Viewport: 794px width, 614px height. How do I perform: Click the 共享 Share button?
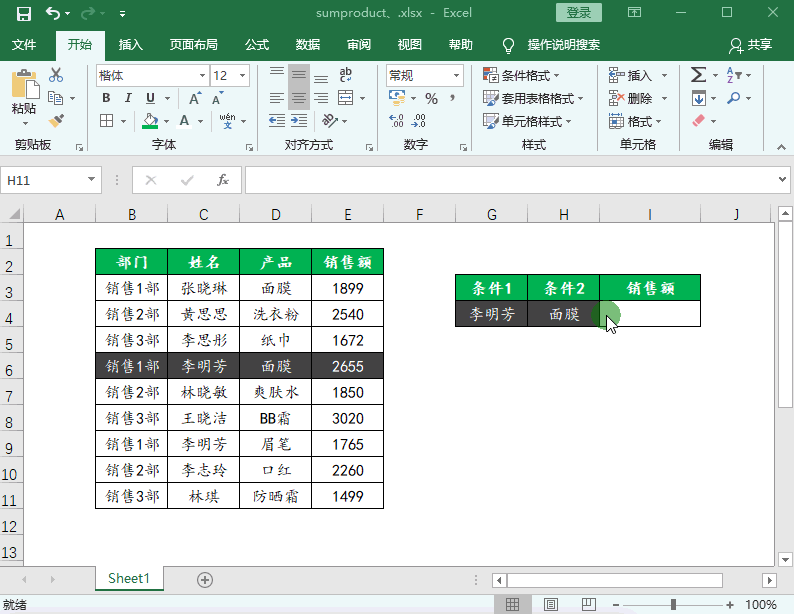[x=750, y=45]
